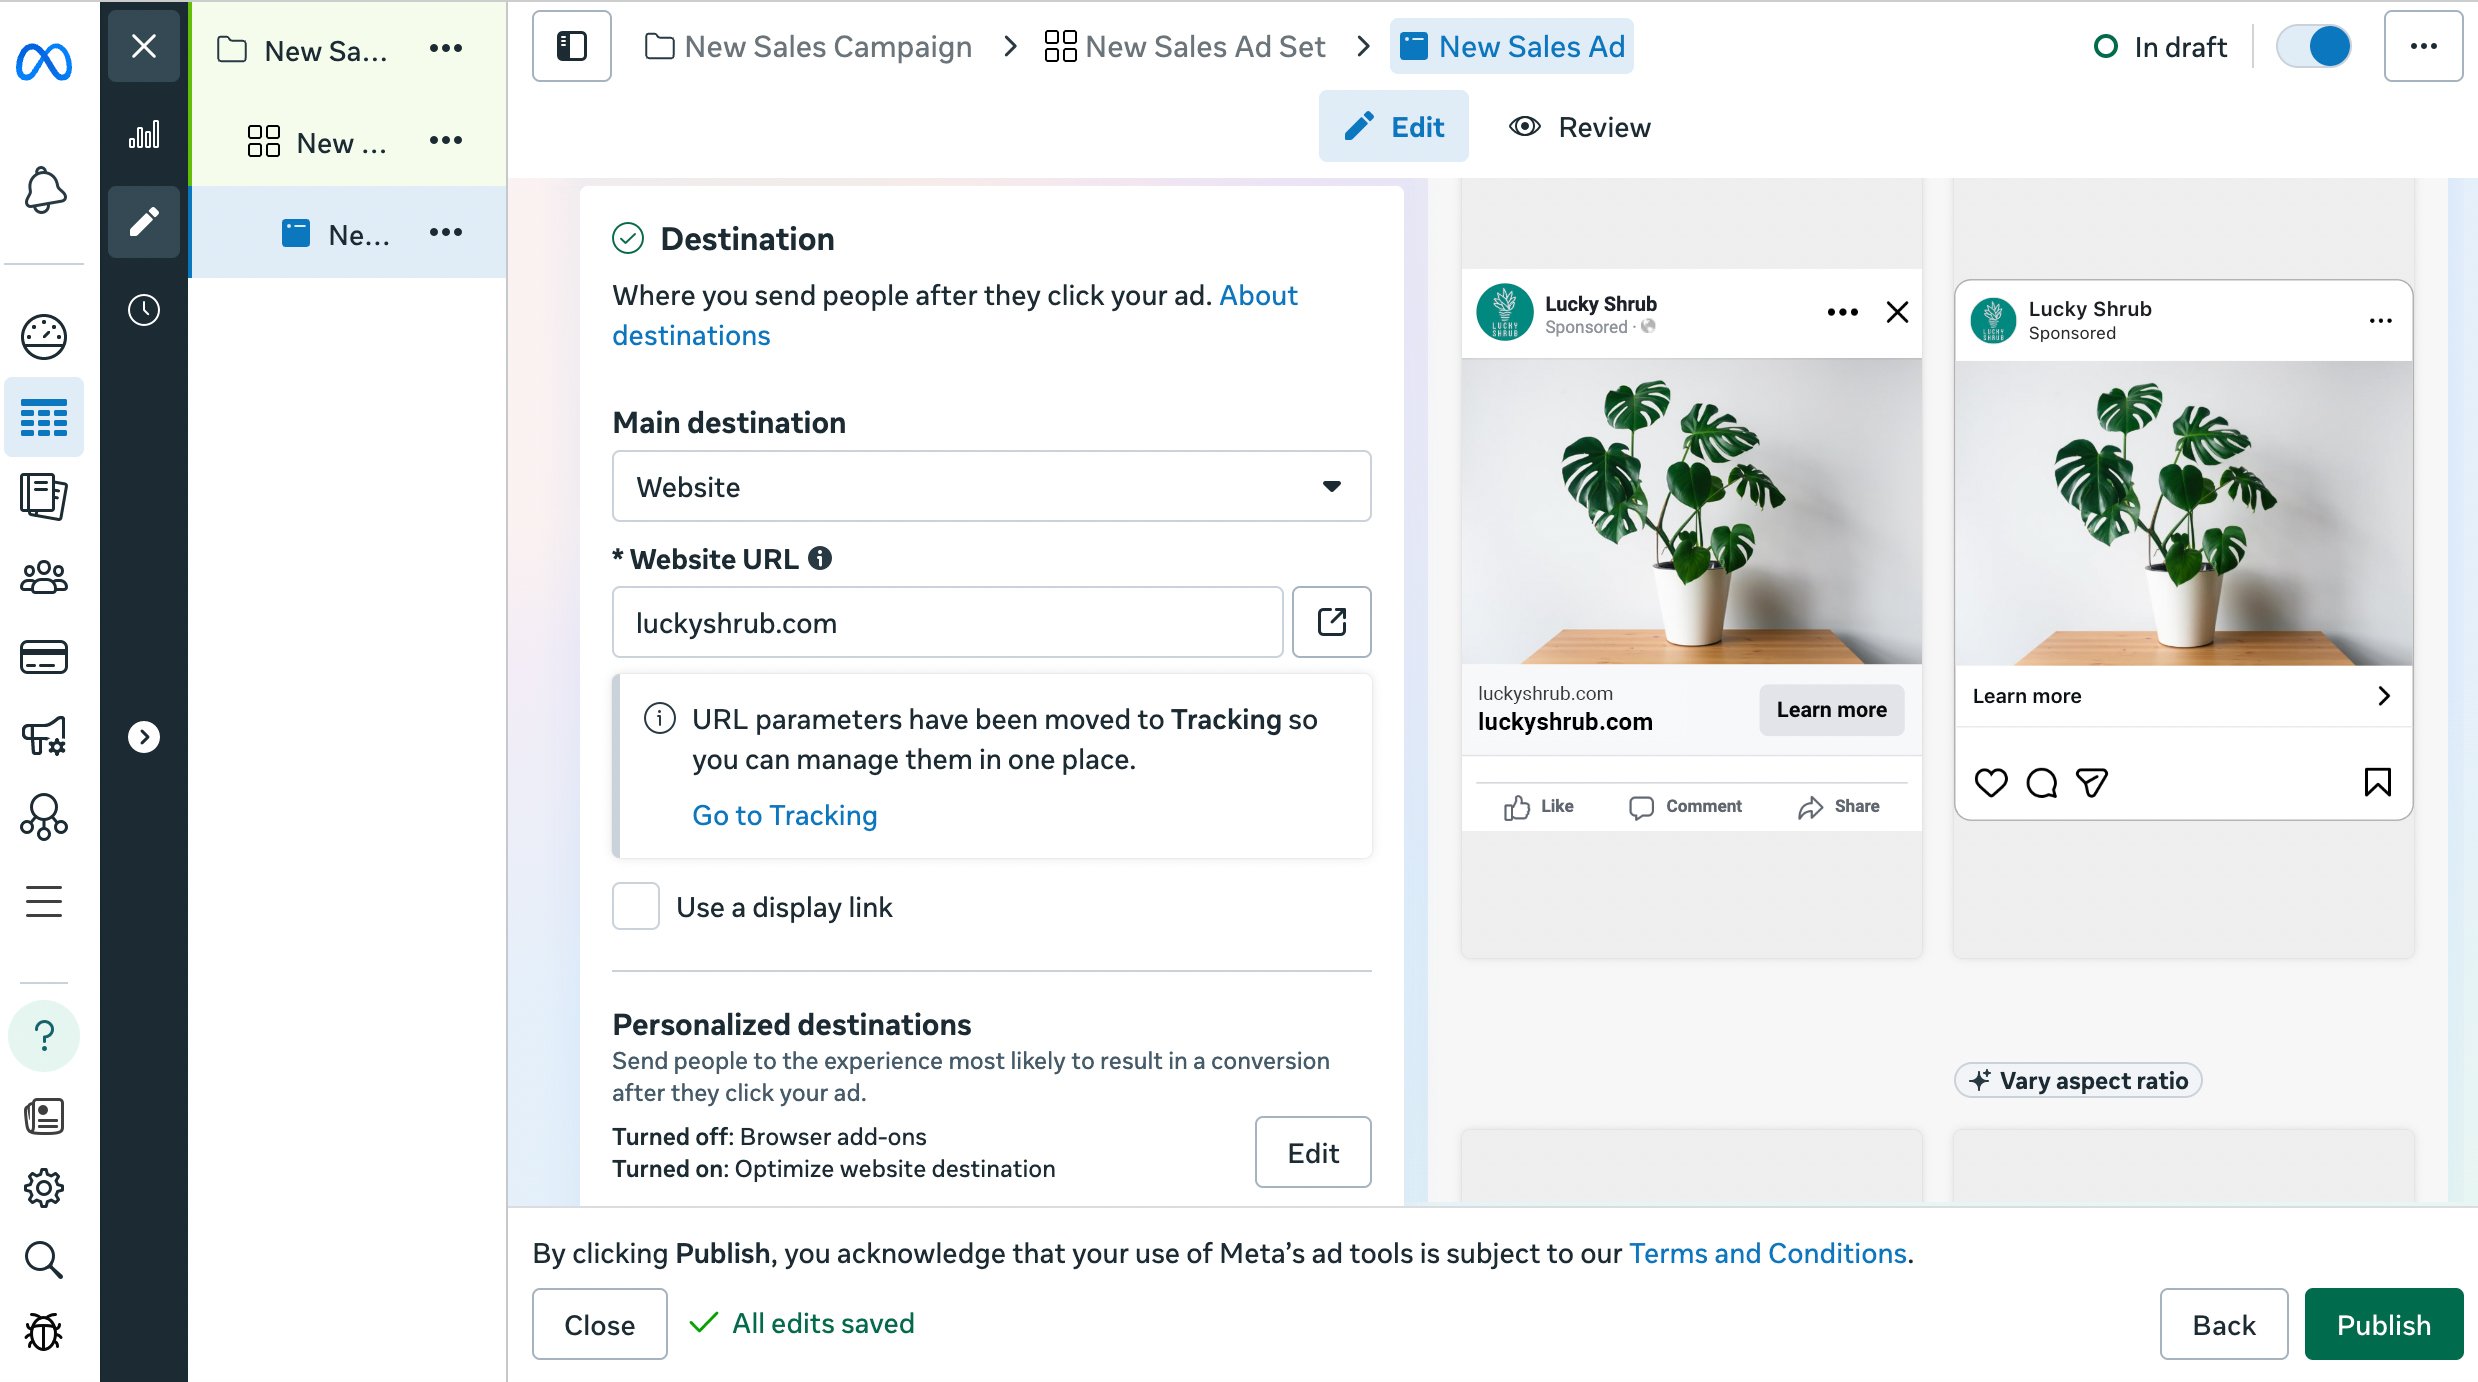This screenshot has height=1382, width=2478.
Task: Click the Billing credit card icon
Action: [x=44, y=657]
